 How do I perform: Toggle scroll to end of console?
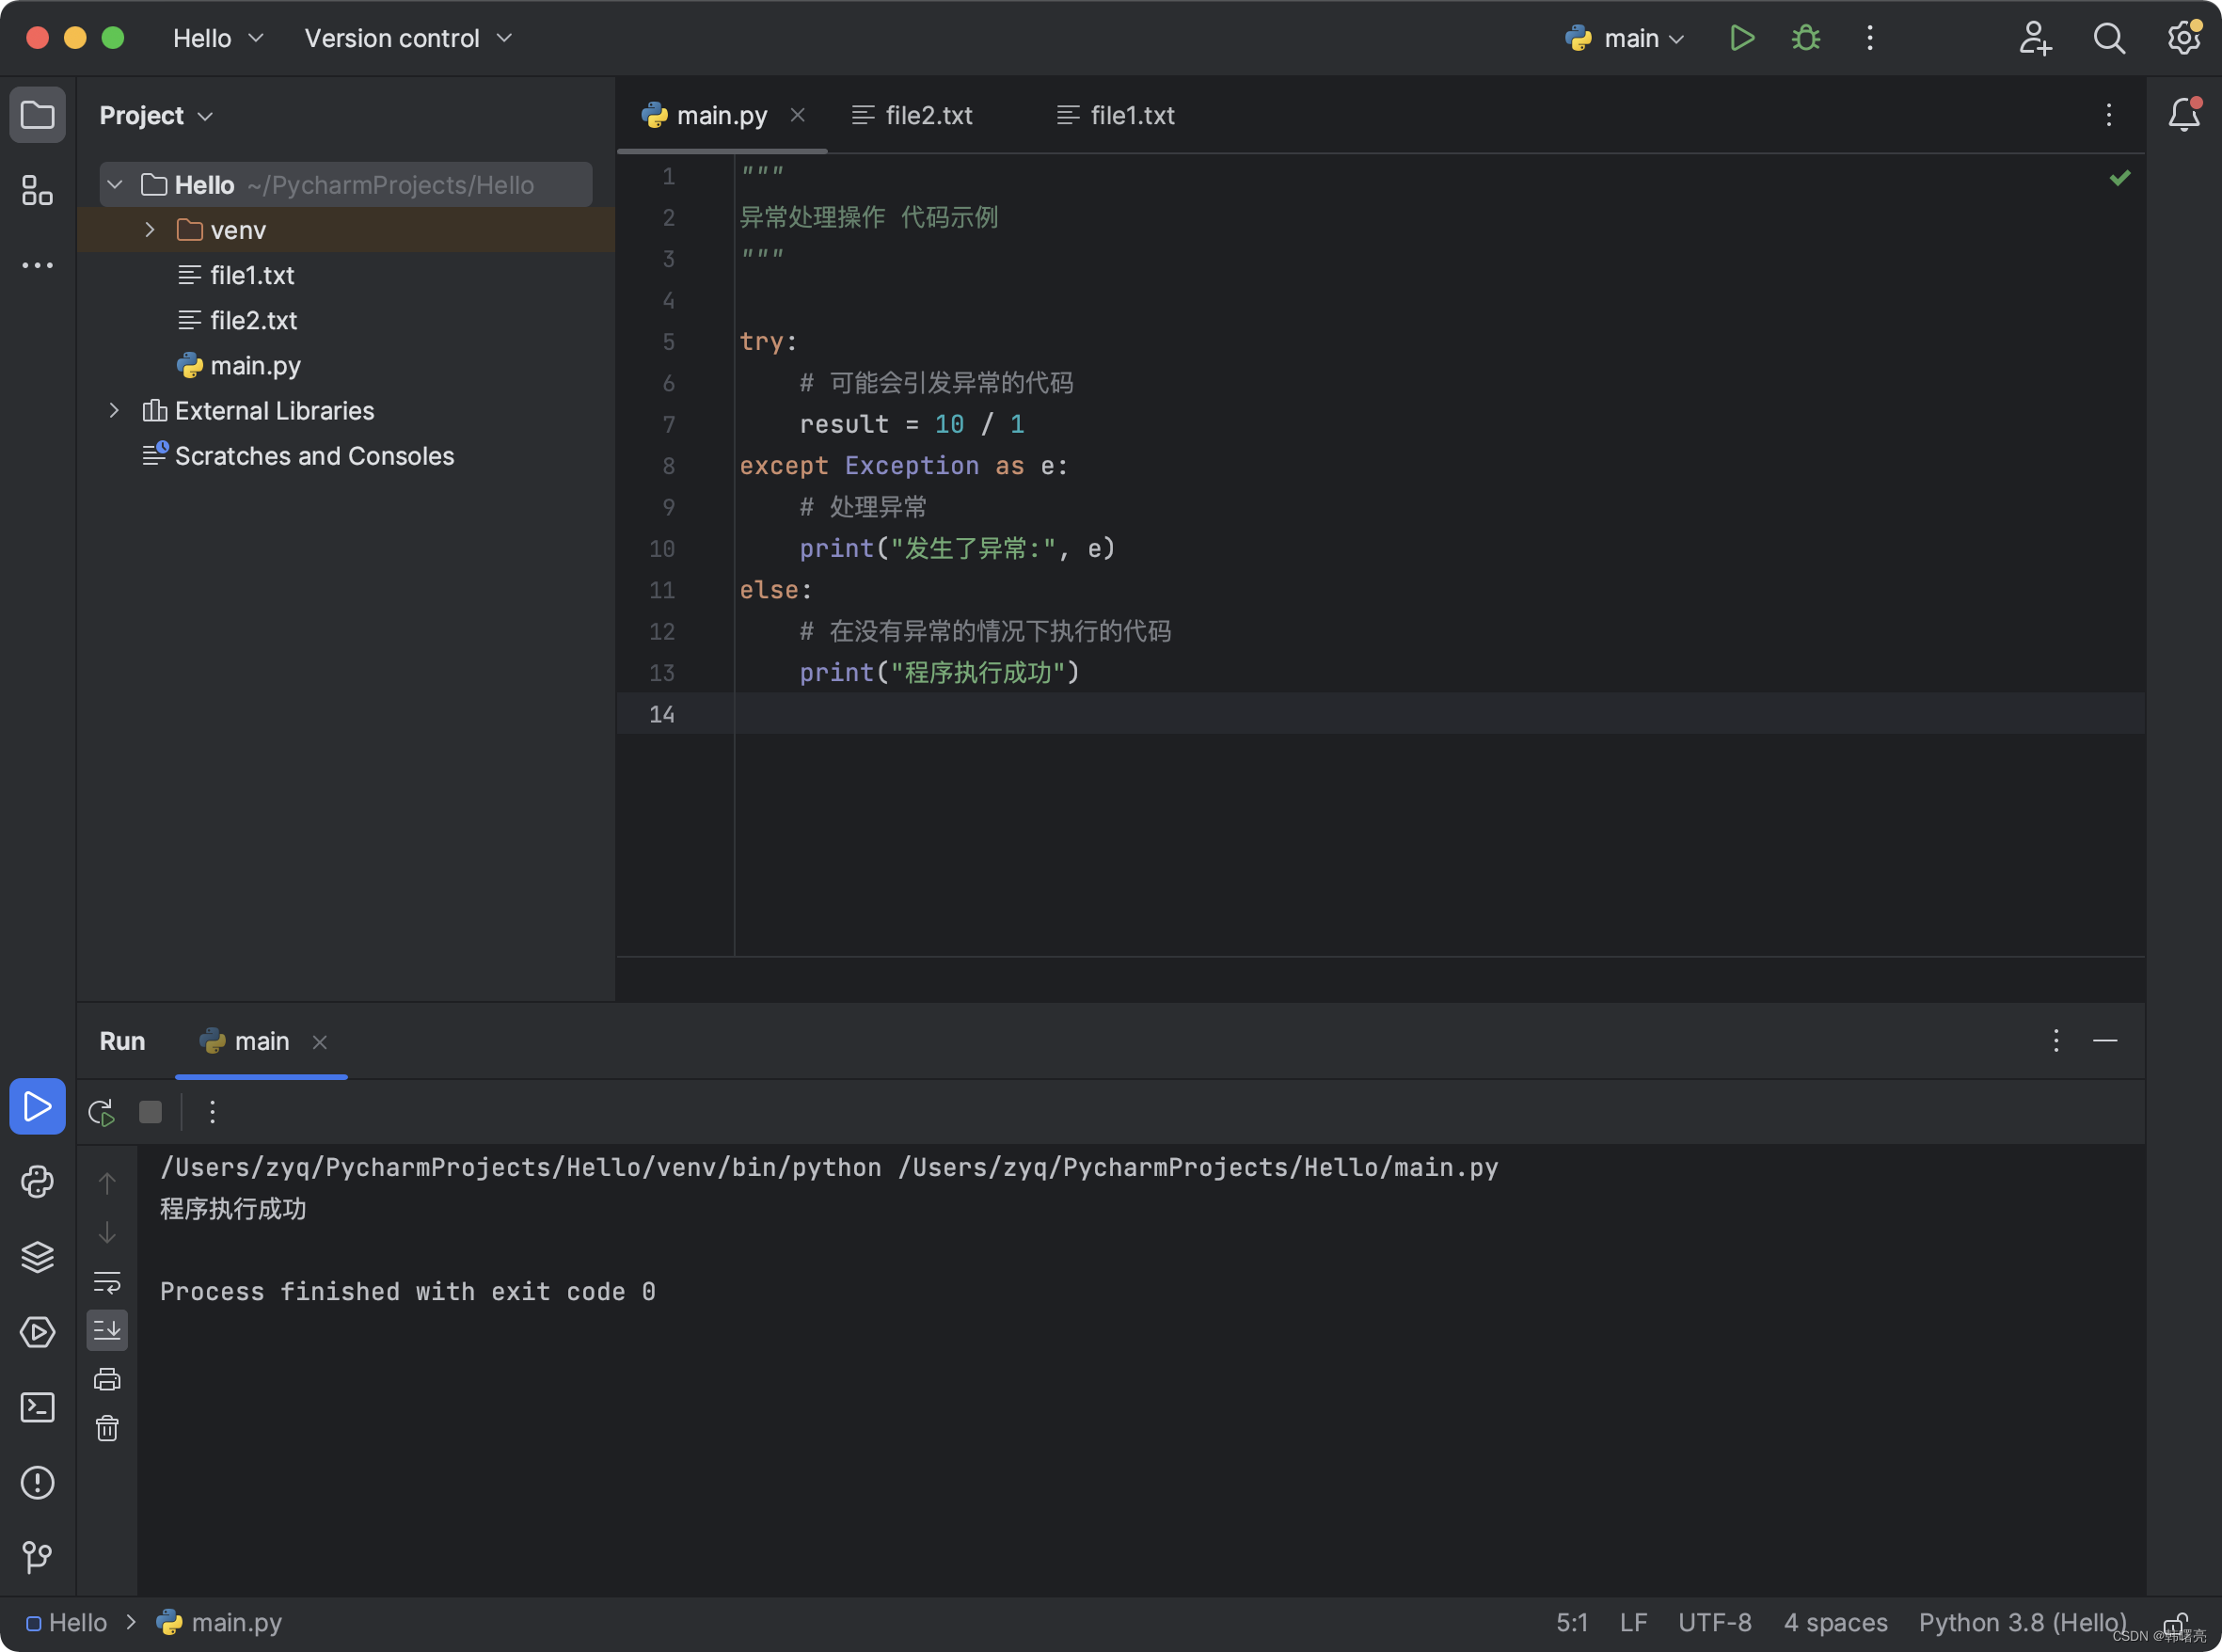point(107,1330)
